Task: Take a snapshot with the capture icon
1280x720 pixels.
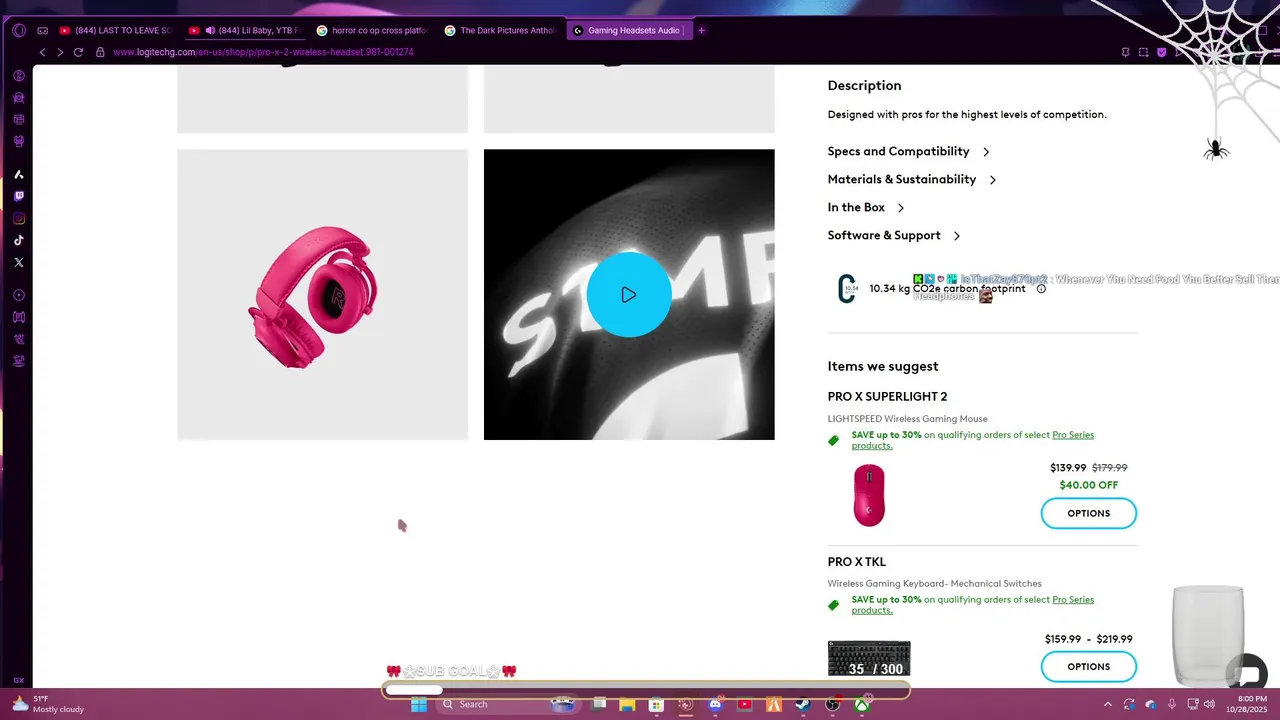Action: [x=1144, y=52]
